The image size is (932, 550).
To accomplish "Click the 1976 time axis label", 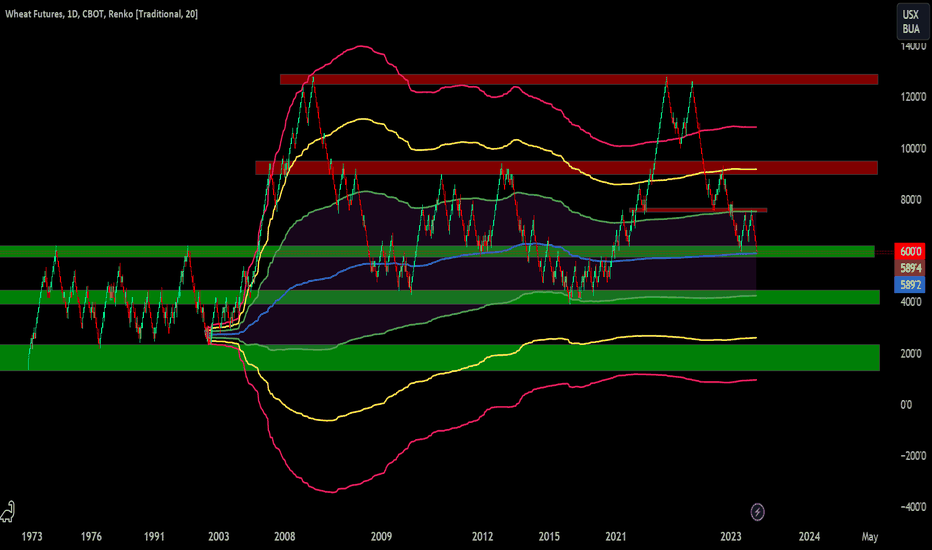I will click(x=91, y=536).
